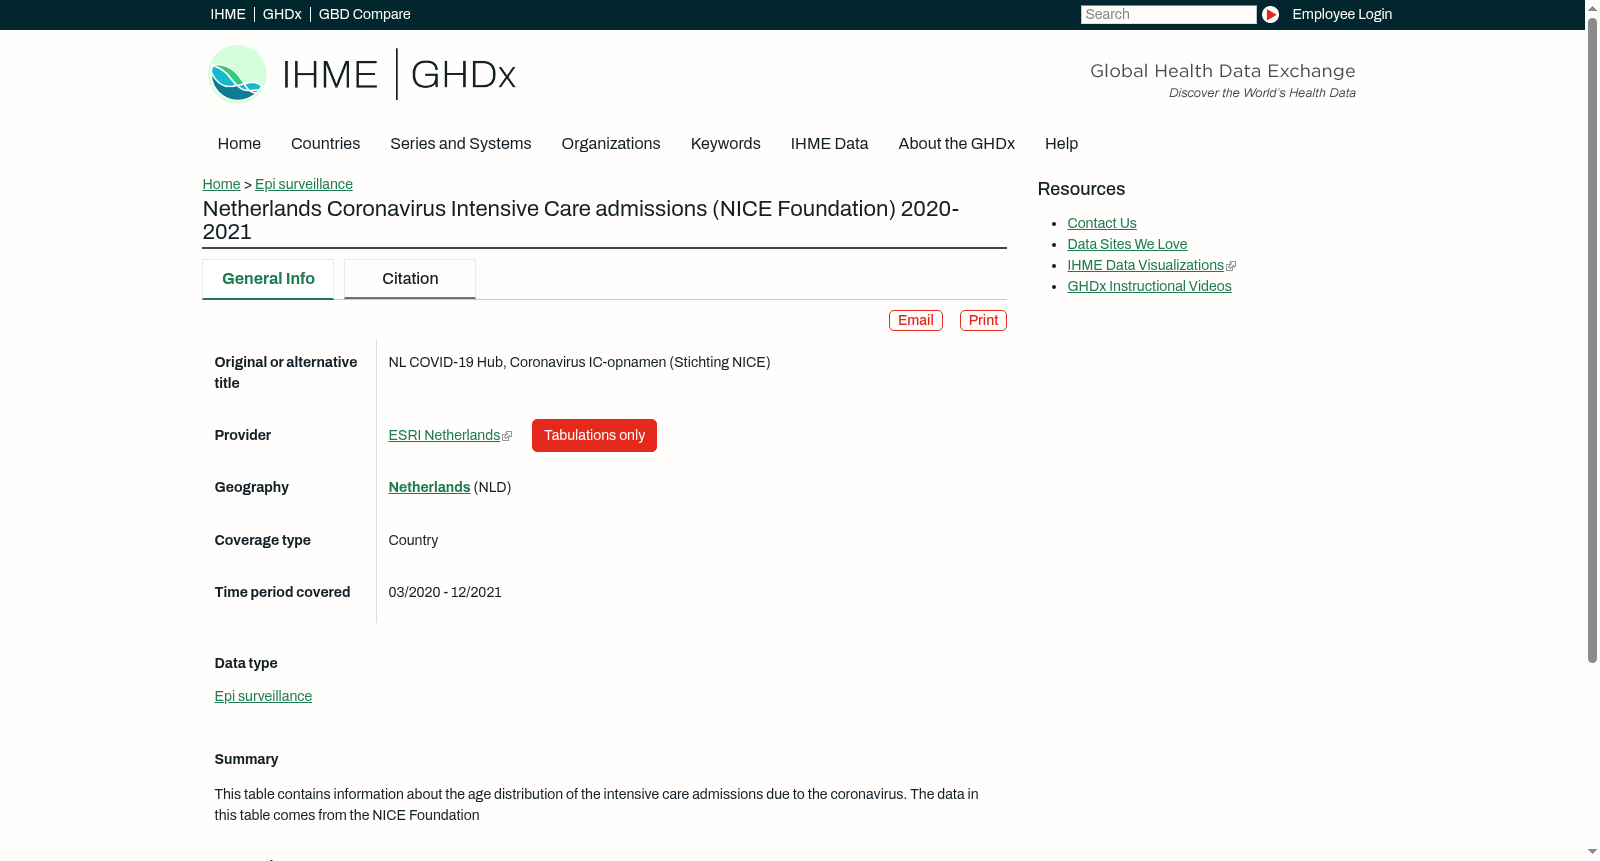The height and width of the screenshot is (861, 1600).
Task: Click the Summary heading
Action: click(246, 759)
